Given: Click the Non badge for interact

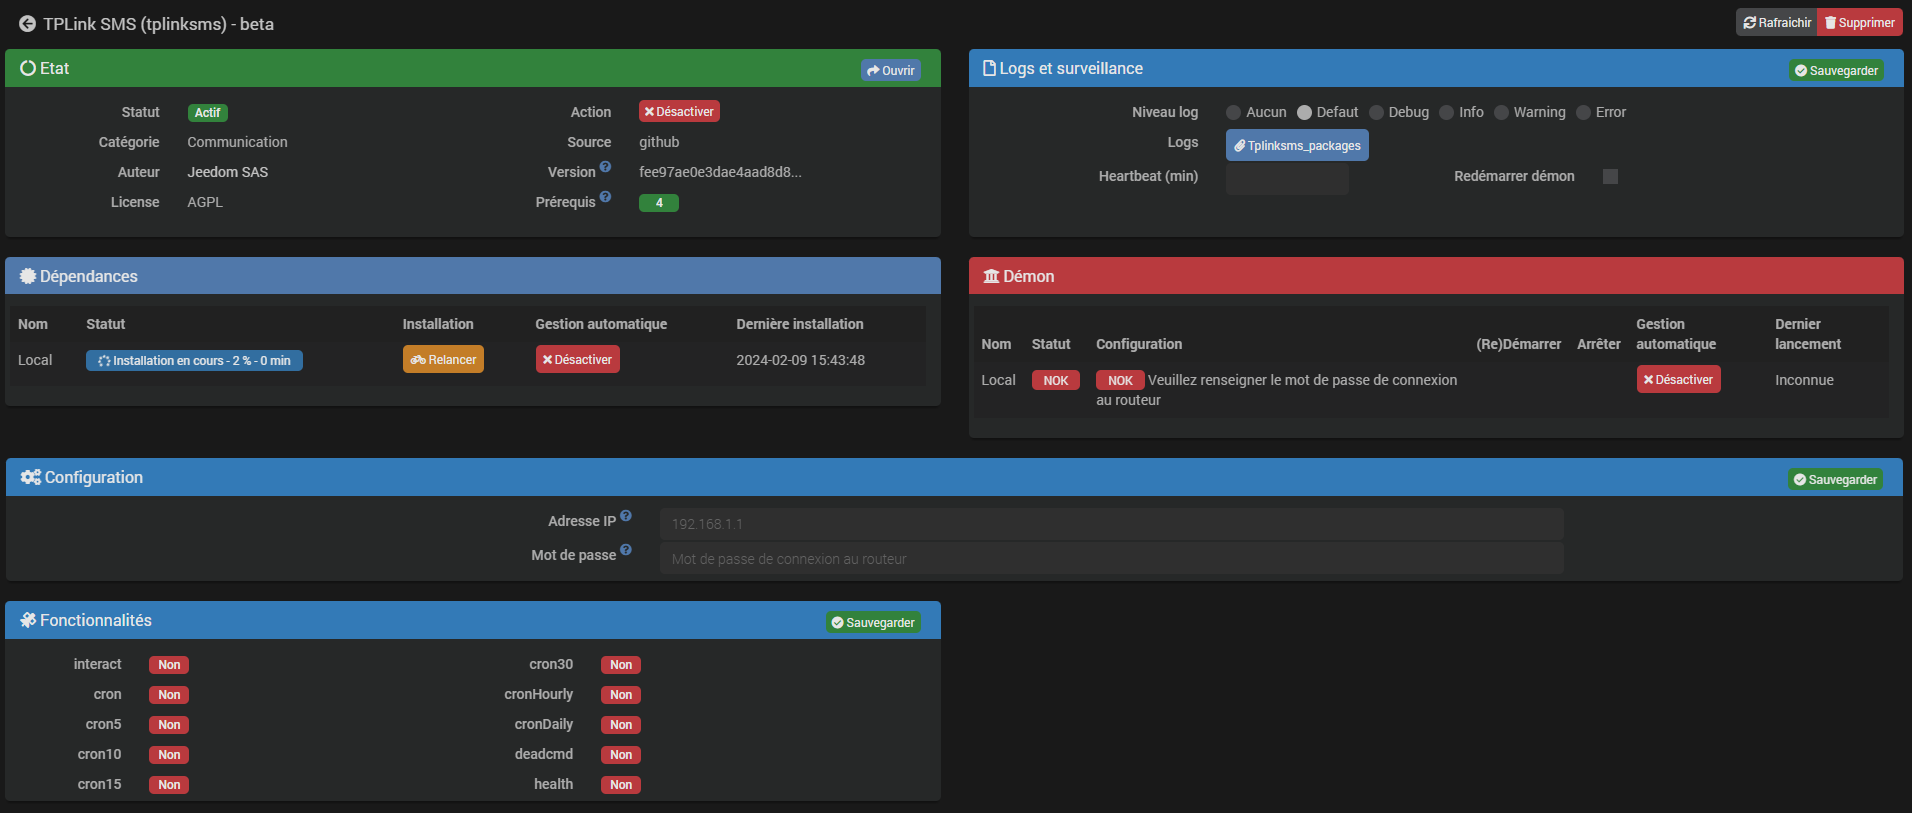Looking at the screenshot, I should (x=169, y=665).
